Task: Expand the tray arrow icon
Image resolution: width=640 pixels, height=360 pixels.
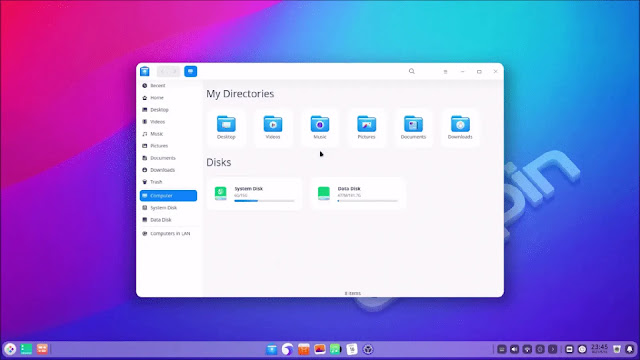Action: 553,349
